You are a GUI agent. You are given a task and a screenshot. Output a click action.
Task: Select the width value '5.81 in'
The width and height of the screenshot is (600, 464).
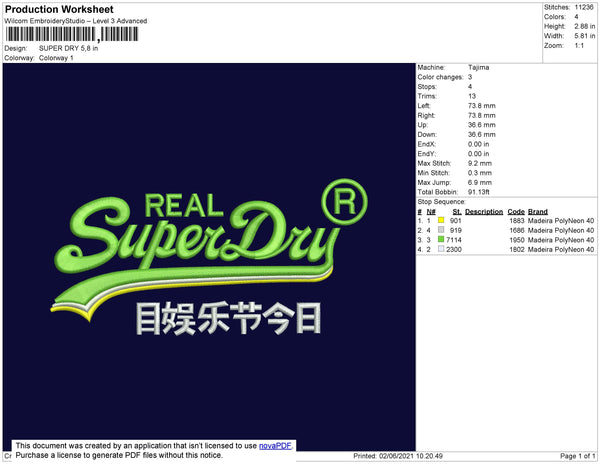(x=585, y=36)
